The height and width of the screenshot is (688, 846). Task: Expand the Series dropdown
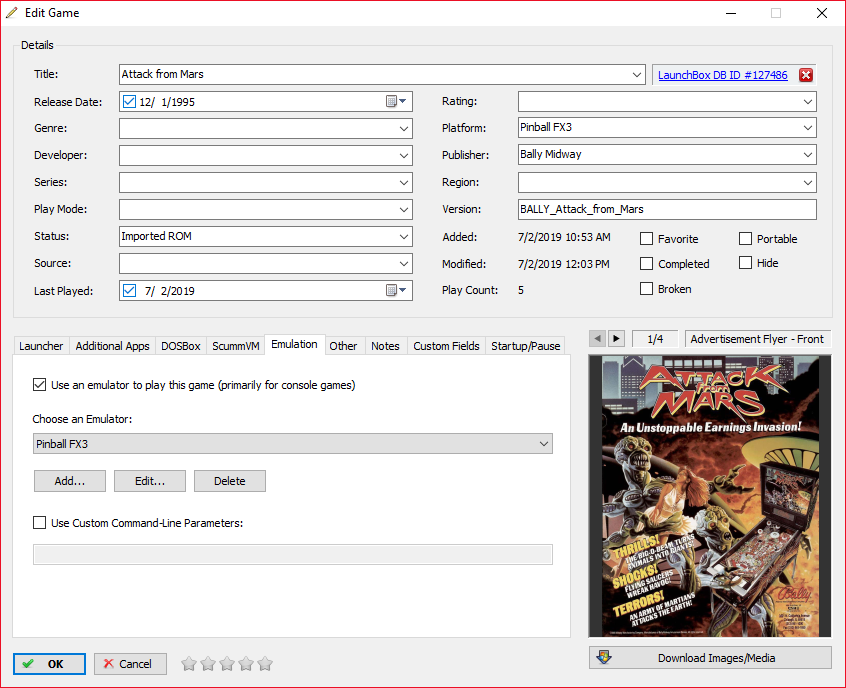click(404, 182)
